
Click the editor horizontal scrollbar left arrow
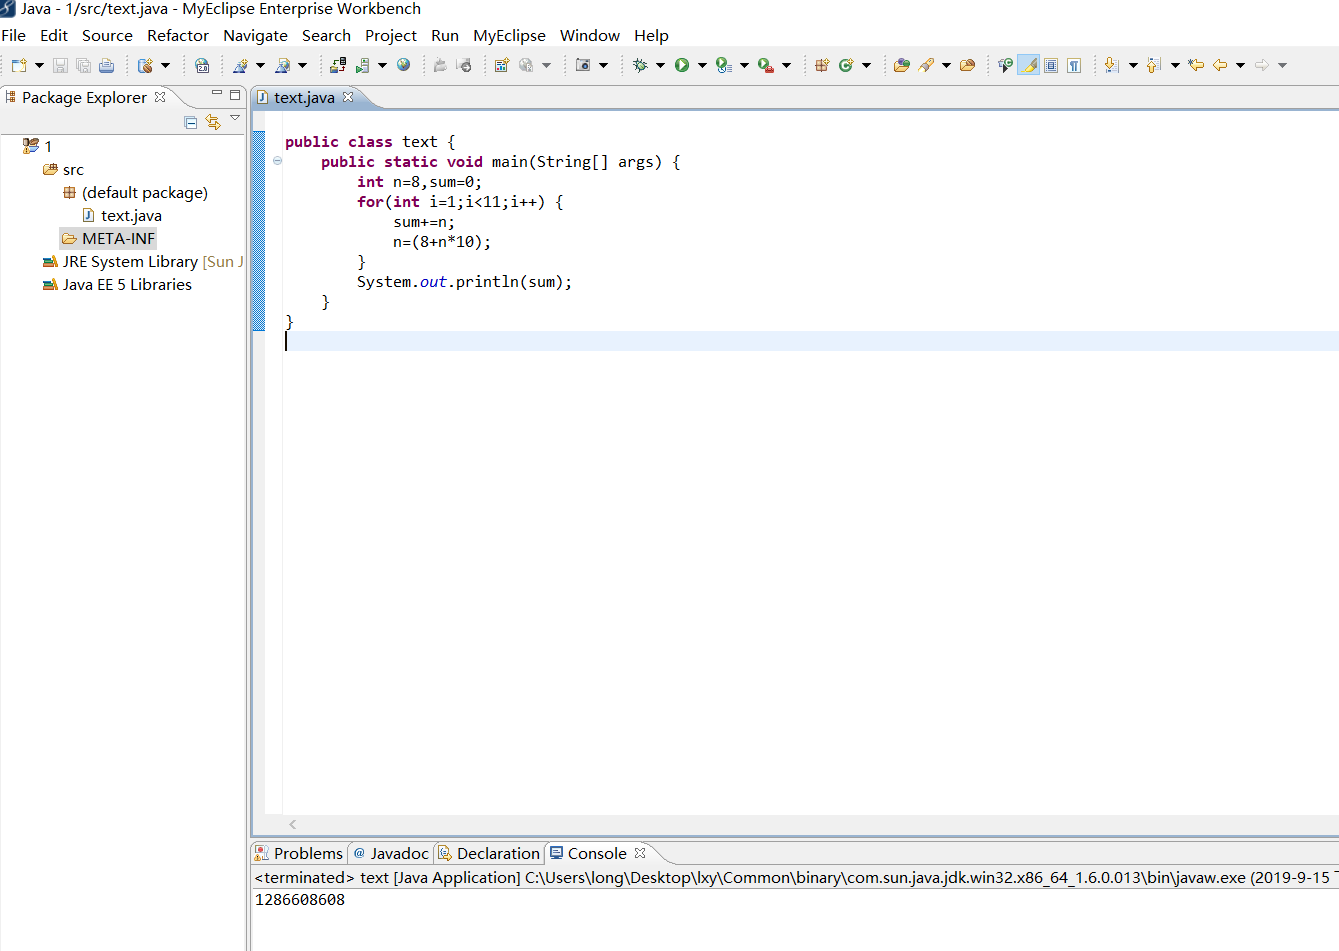(292, 824)
